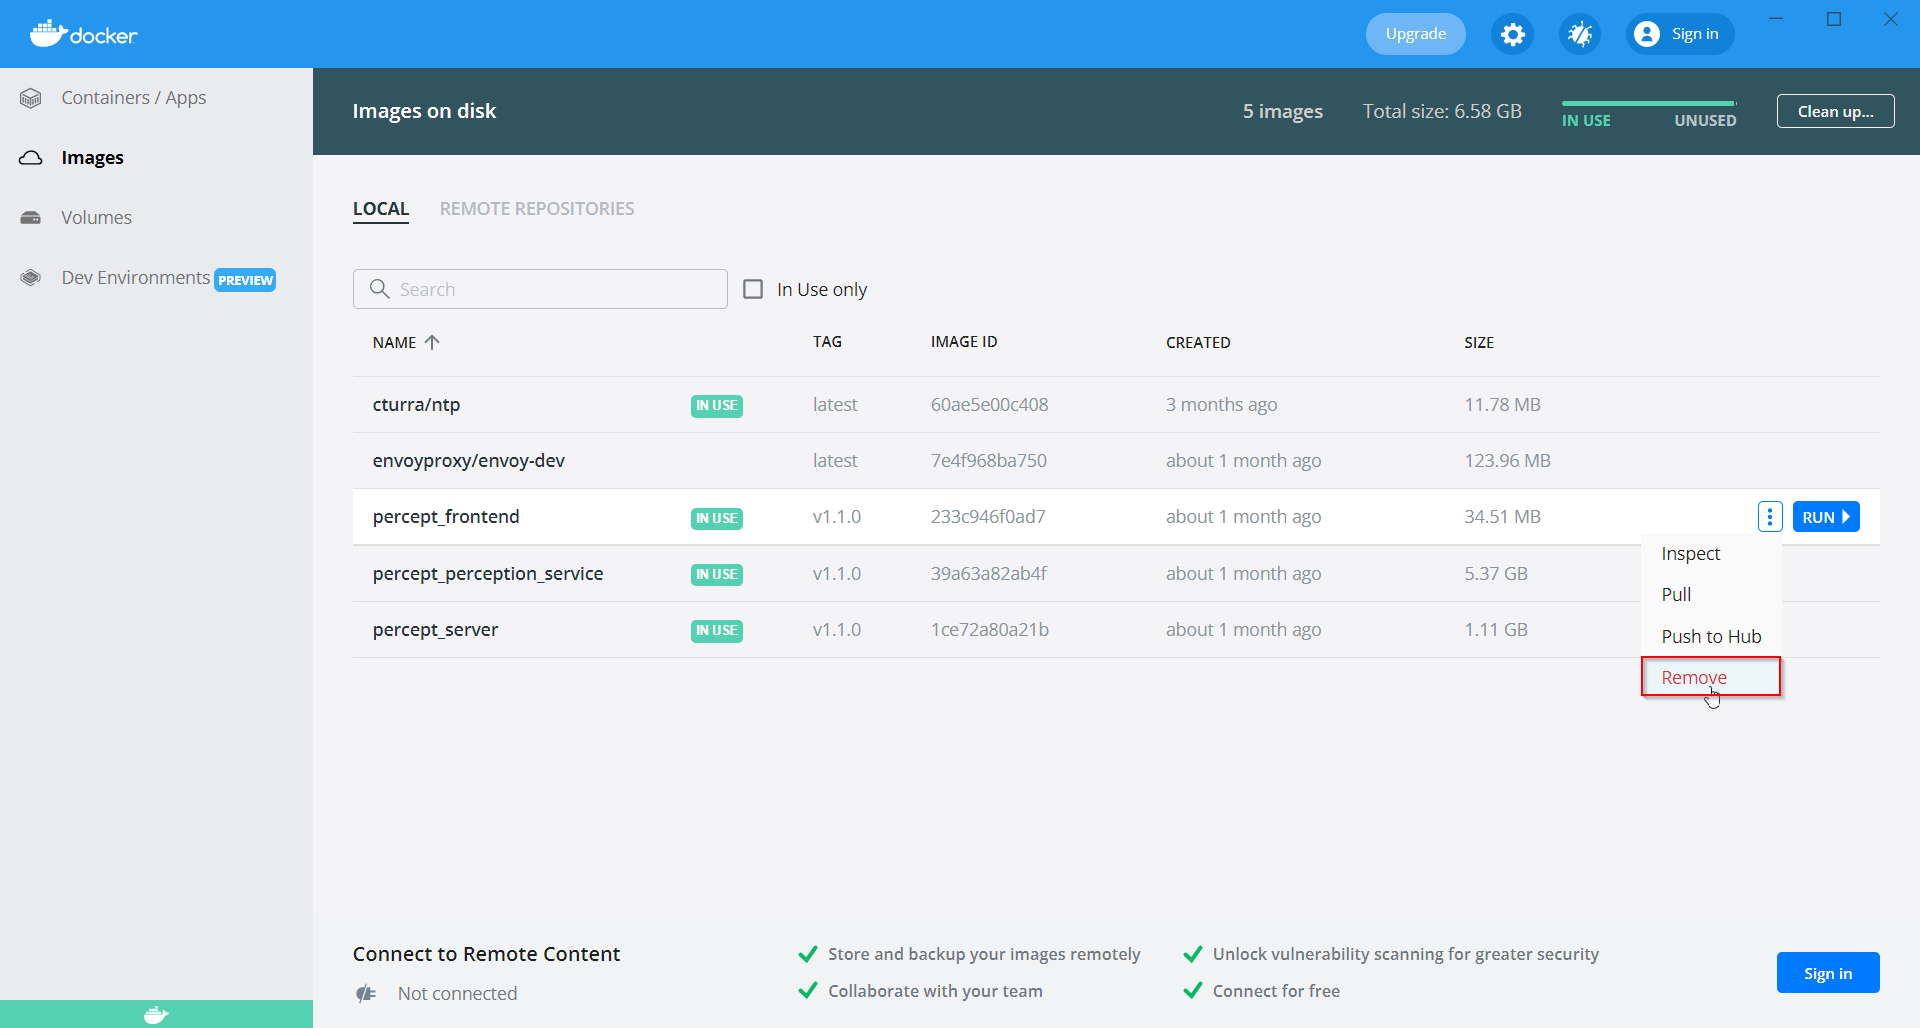Click the IN USE / UNUSED usage bar
This screenshot has width=1920, height=1028.
click(x=1649, y=103)
